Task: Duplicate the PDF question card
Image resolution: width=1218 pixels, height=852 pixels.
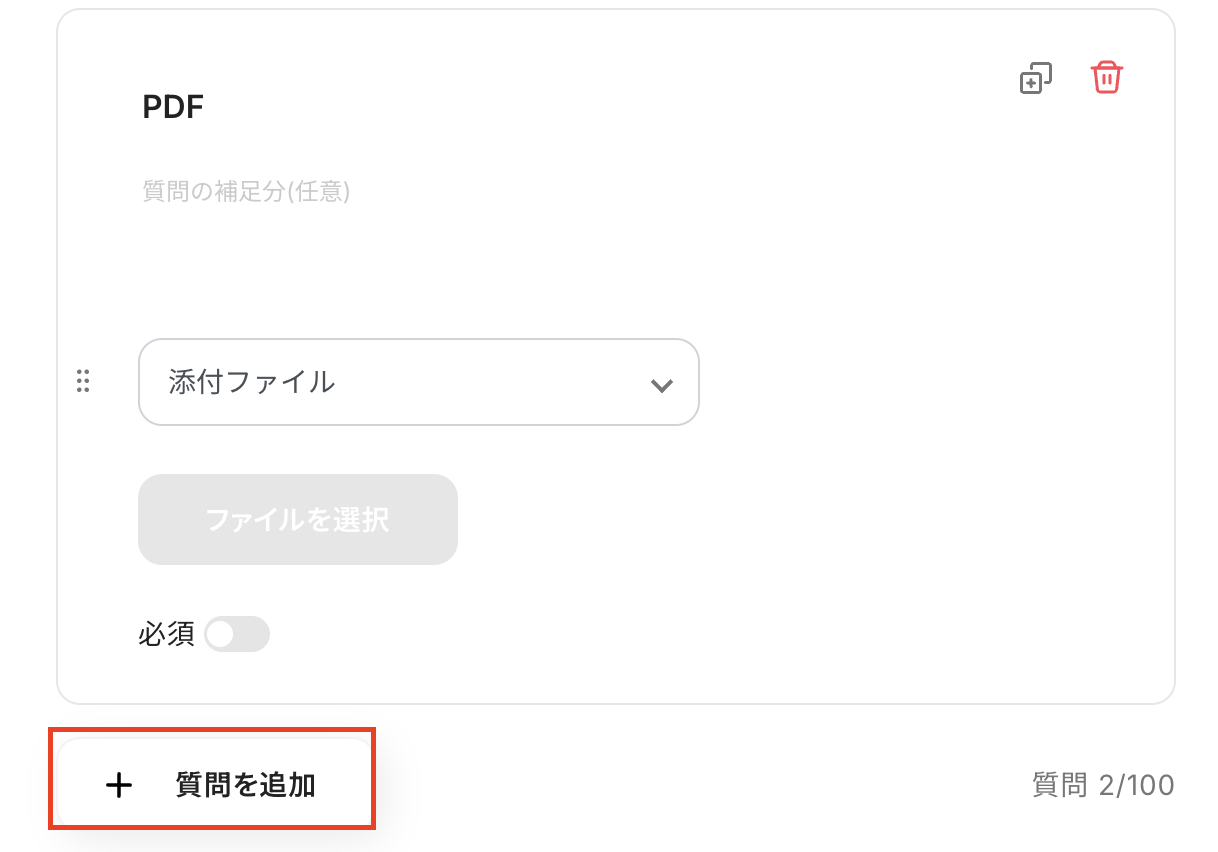Action: click(x=1035, y=78)
